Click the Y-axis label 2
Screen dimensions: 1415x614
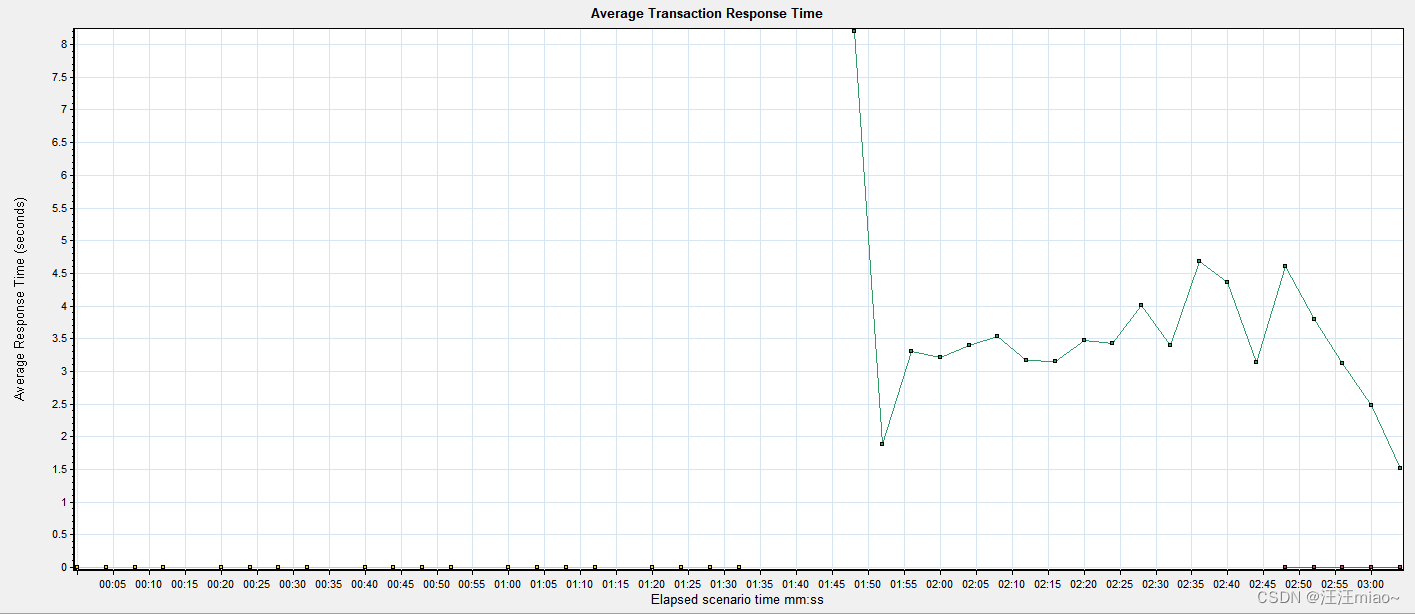click(63, 436)
